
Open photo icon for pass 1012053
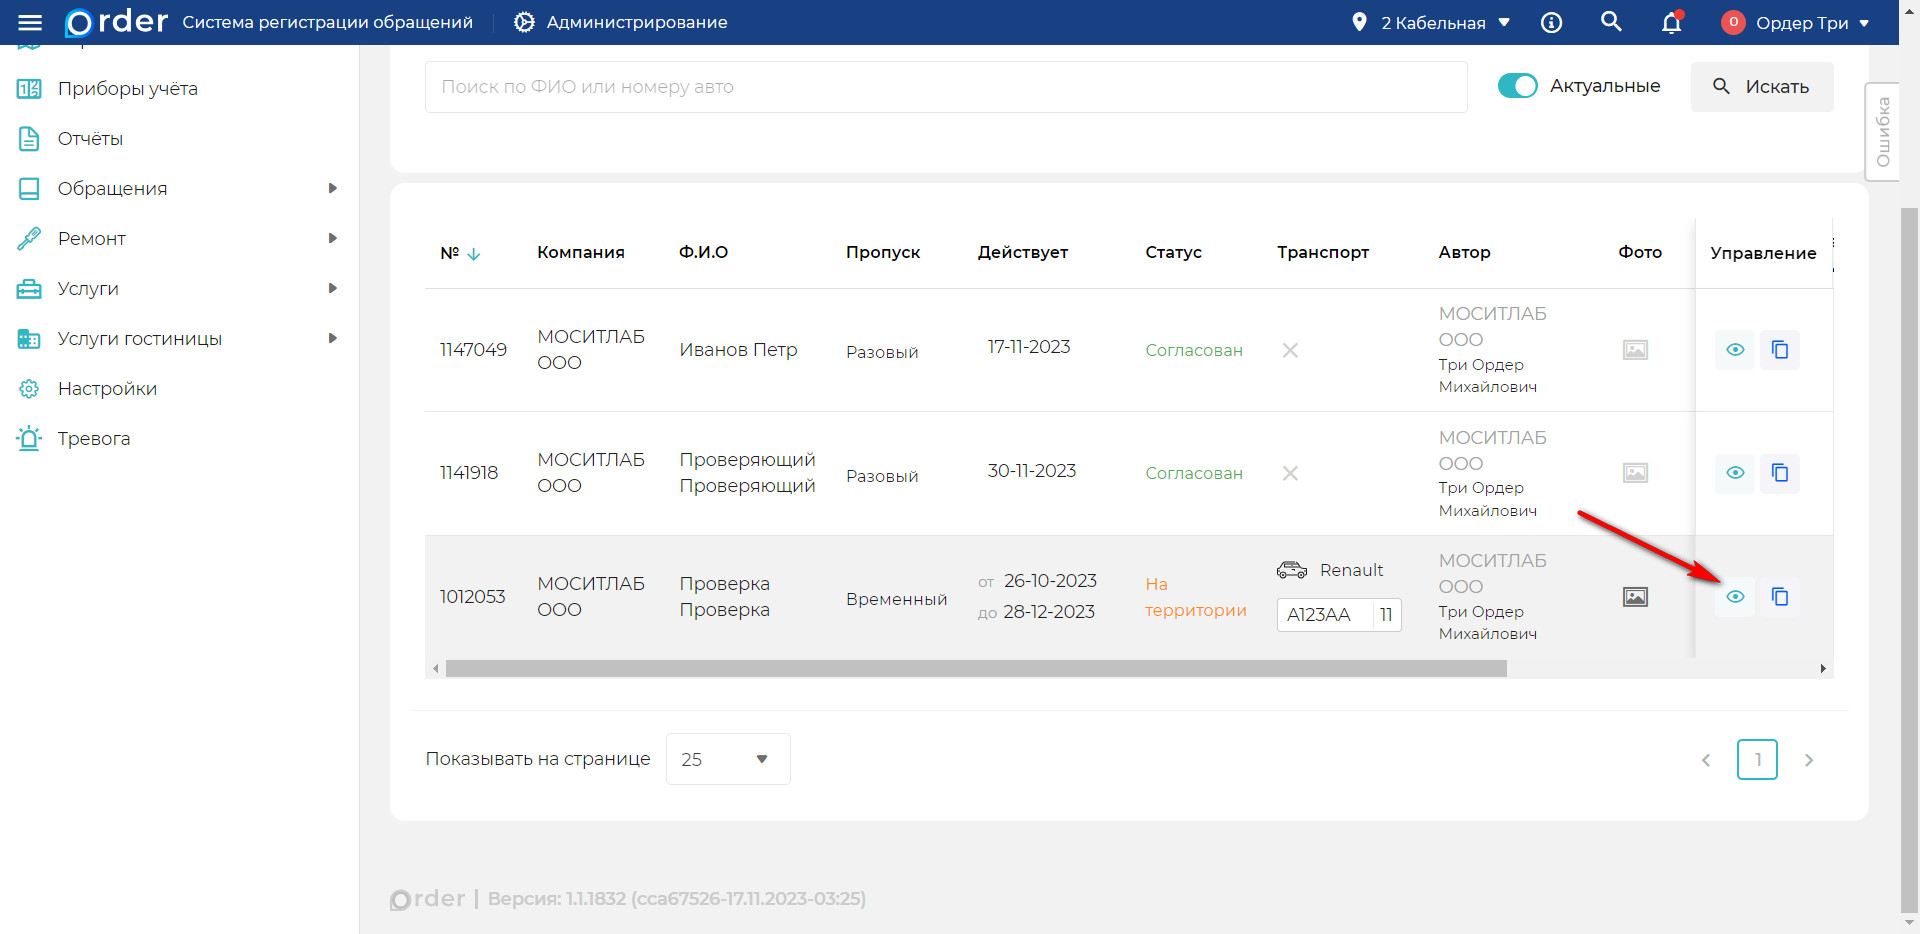(1635, 597)
